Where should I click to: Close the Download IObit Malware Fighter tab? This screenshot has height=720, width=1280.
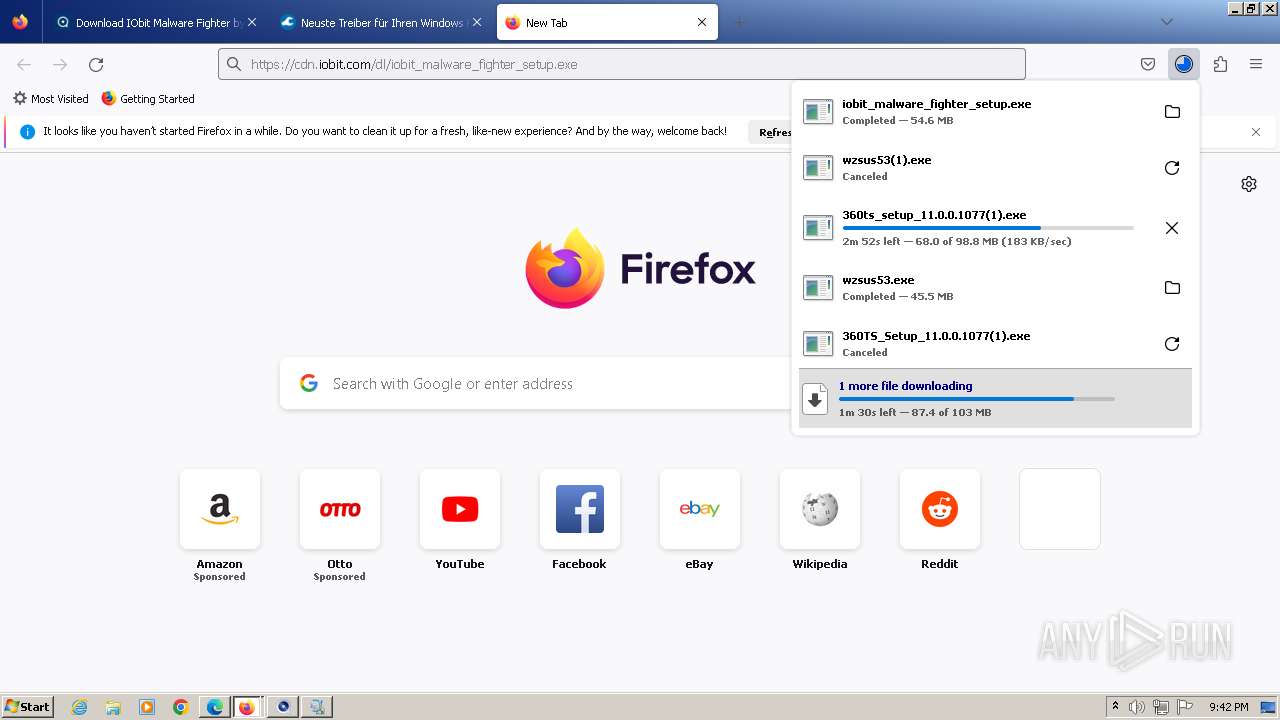tap(251, 22)
